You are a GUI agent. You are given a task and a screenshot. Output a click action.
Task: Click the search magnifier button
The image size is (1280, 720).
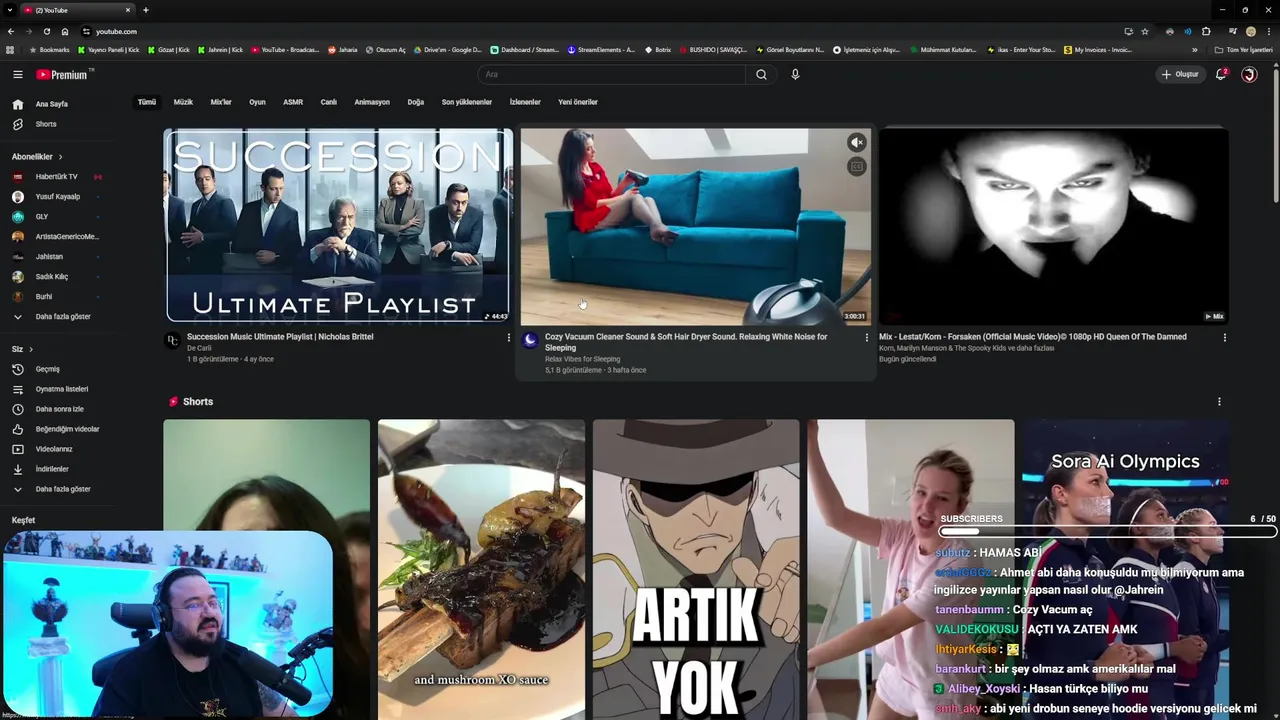pos(761,74)
